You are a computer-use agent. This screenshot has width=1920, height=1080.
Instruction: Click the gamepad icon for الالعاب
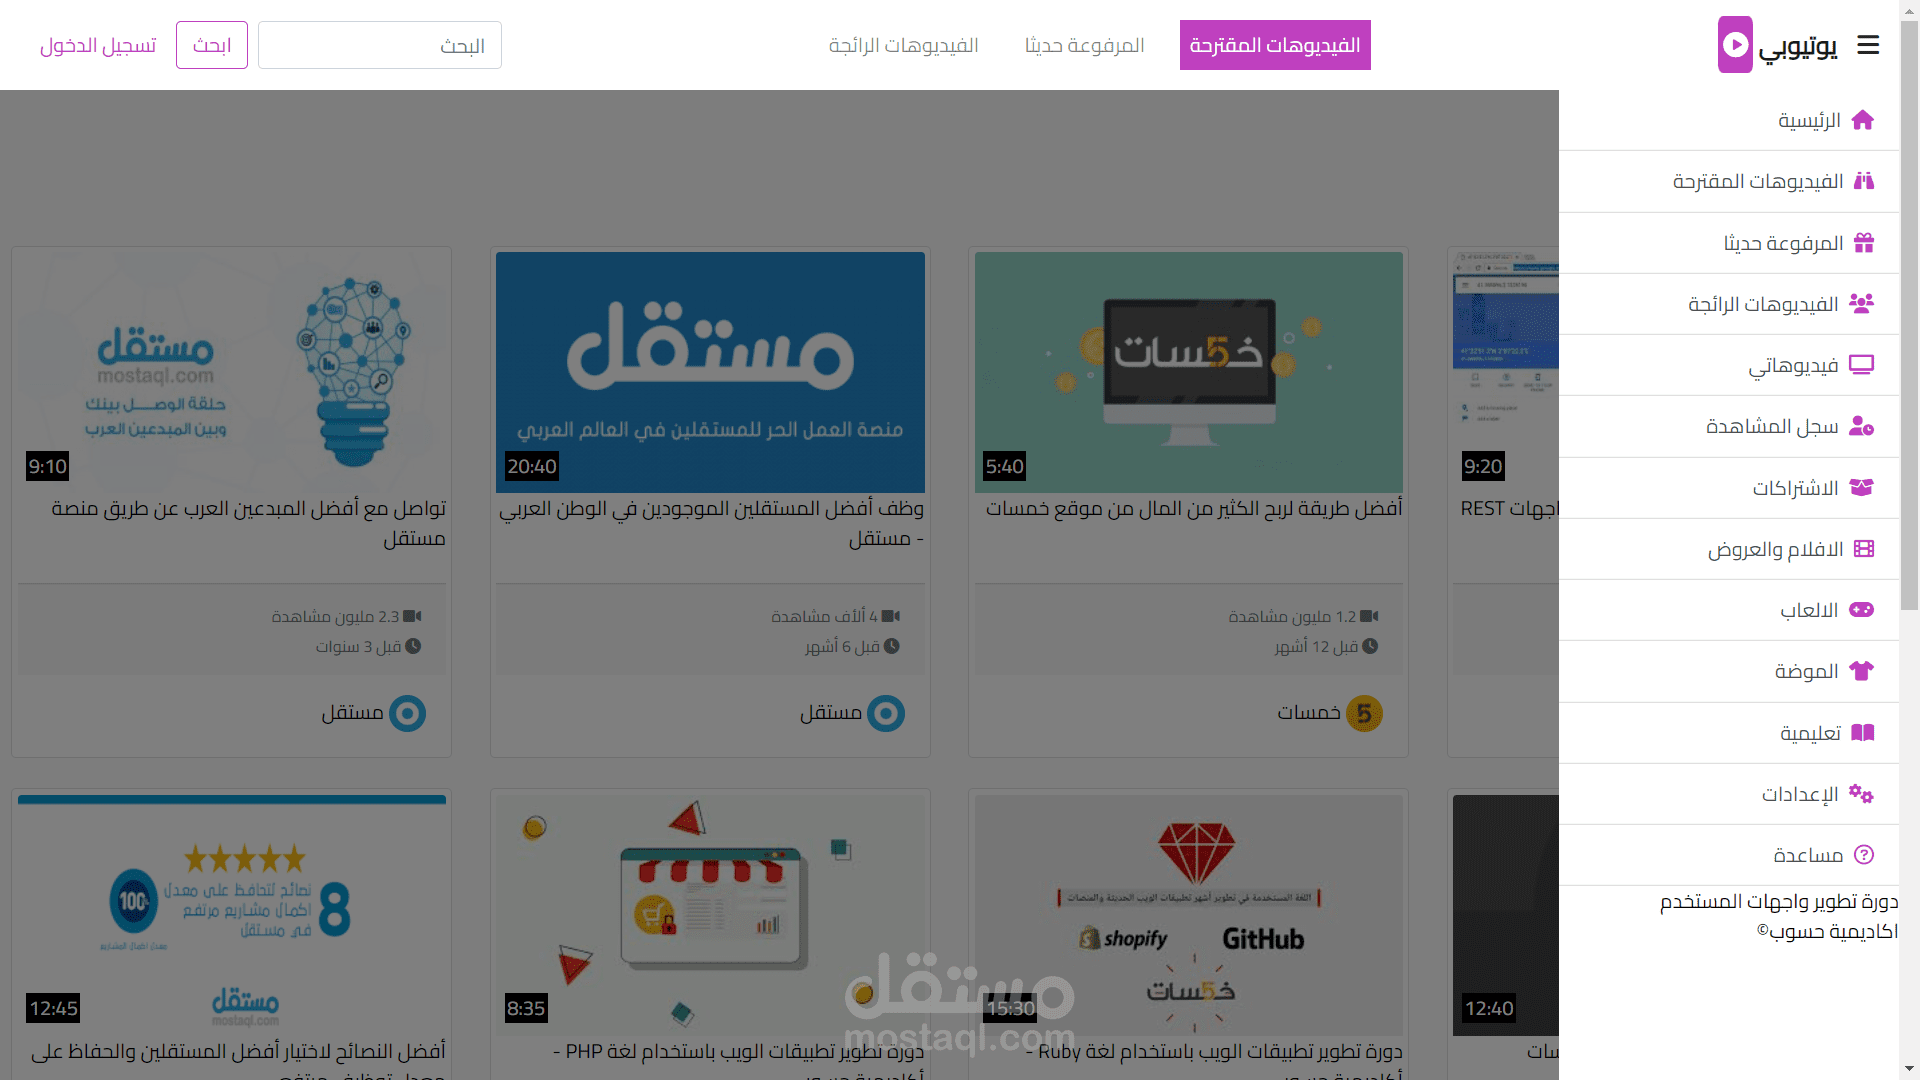(1861, 610)
